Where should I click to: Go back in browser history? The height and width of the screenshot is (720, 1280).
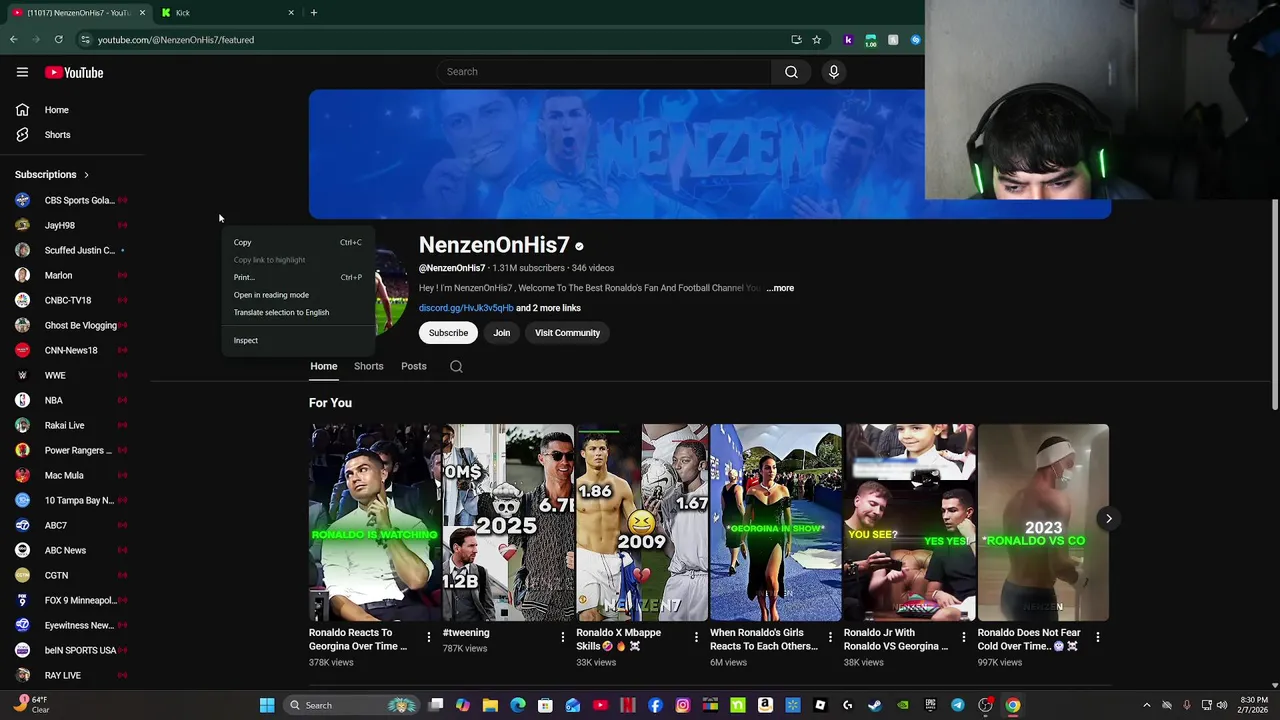click(13, 40)
